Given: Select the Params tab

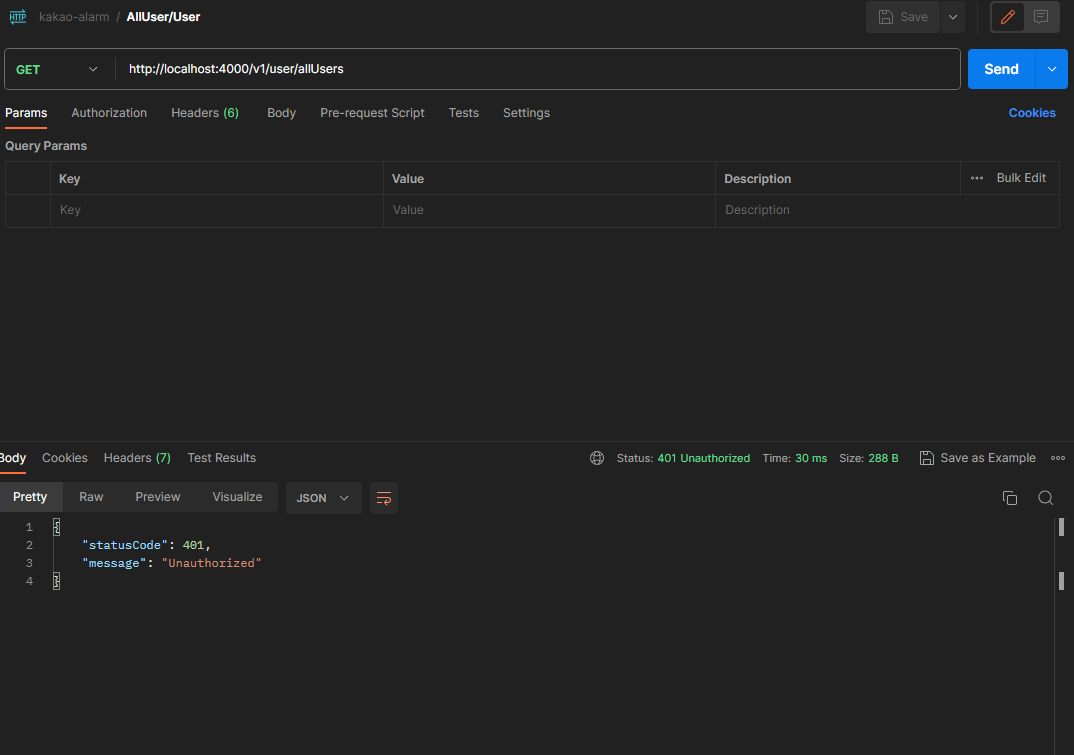Looking at the screenshot, I should tap(26, 113).
